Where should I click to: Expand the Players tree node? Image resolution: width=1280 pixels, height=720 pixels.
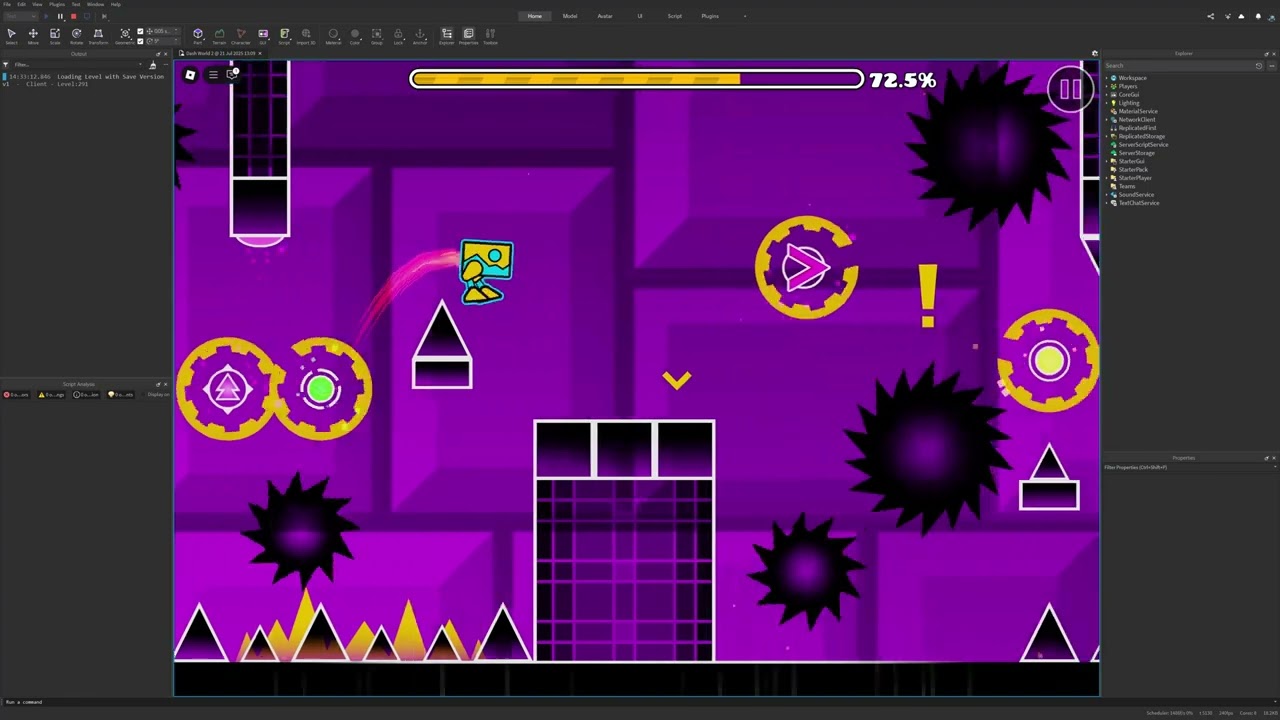click(1107, 86)
